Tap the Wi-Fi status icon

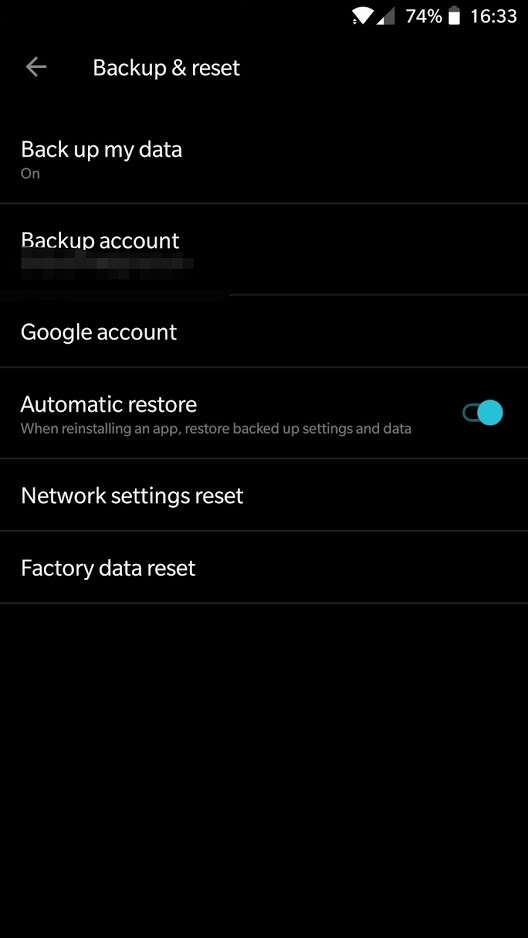click(362, 16)
